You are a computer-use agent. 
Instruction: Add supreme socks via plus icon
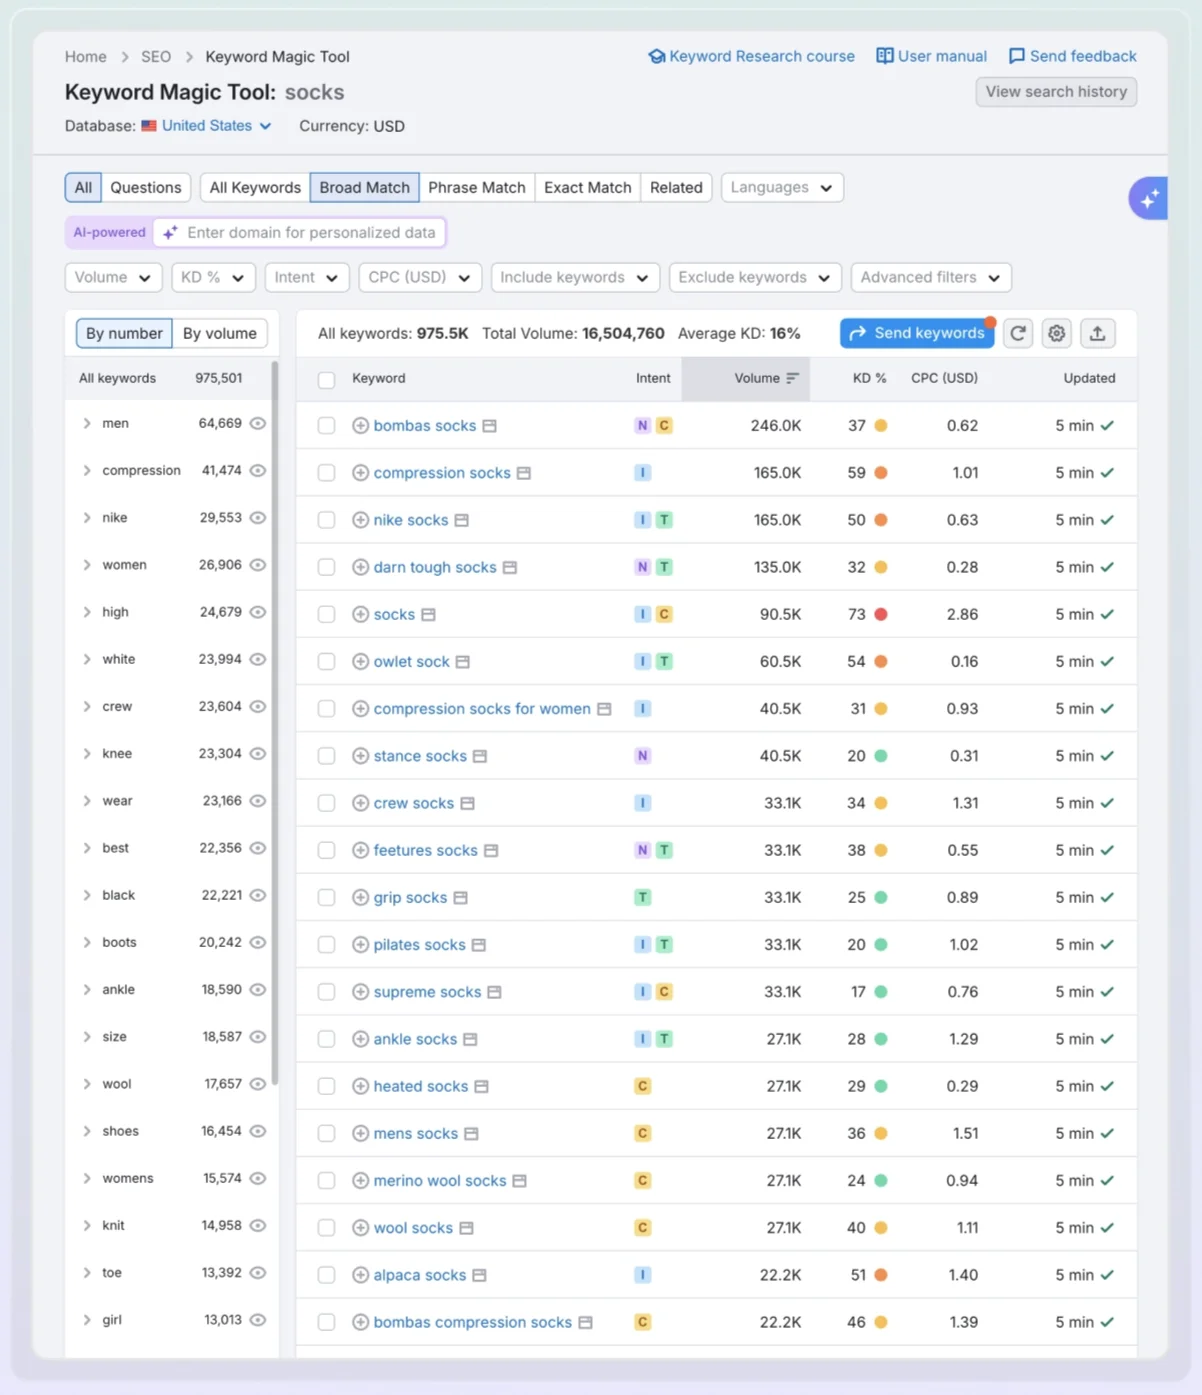pyautogui.click(x=361, y=992)
